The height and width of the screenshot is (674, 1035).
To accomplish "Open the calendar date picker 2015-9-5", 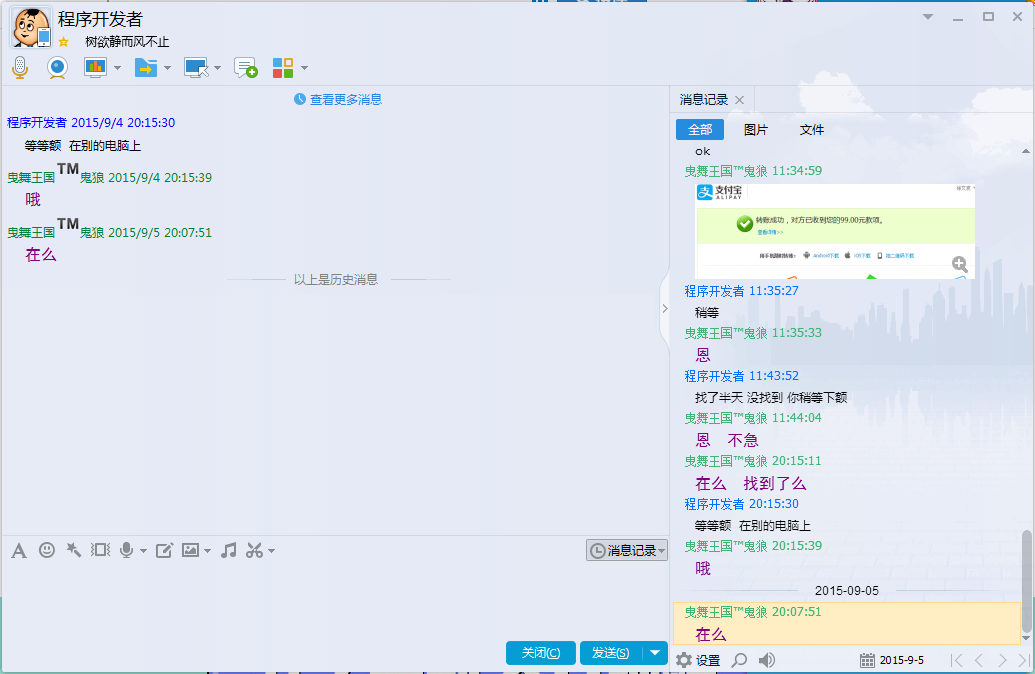I will click(892, 660).
